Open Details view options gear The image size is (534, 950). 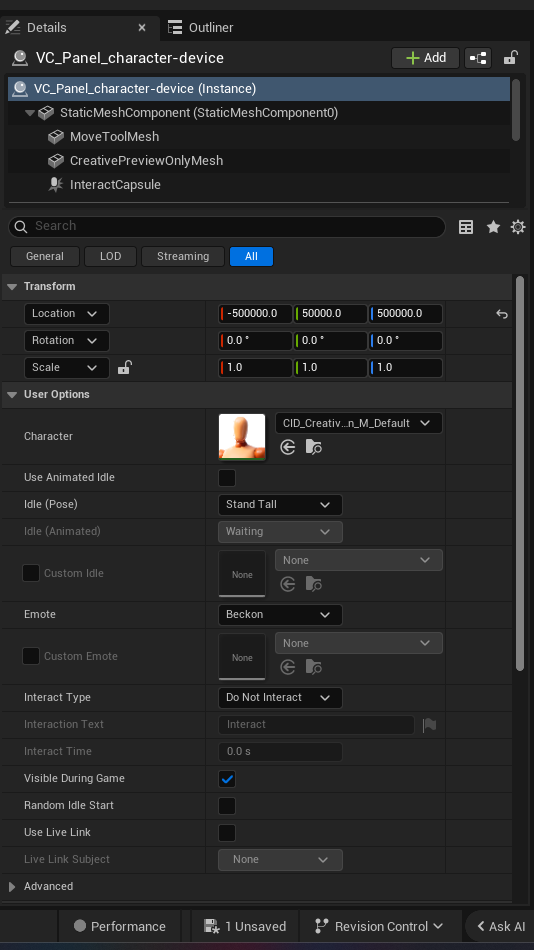click(x=518, y=227)
